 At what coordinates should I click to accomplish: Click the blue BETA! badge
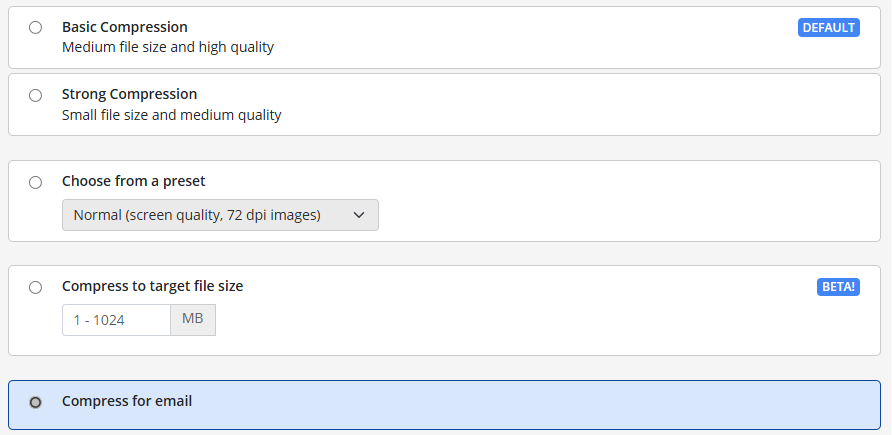click(x=838, y=287)
